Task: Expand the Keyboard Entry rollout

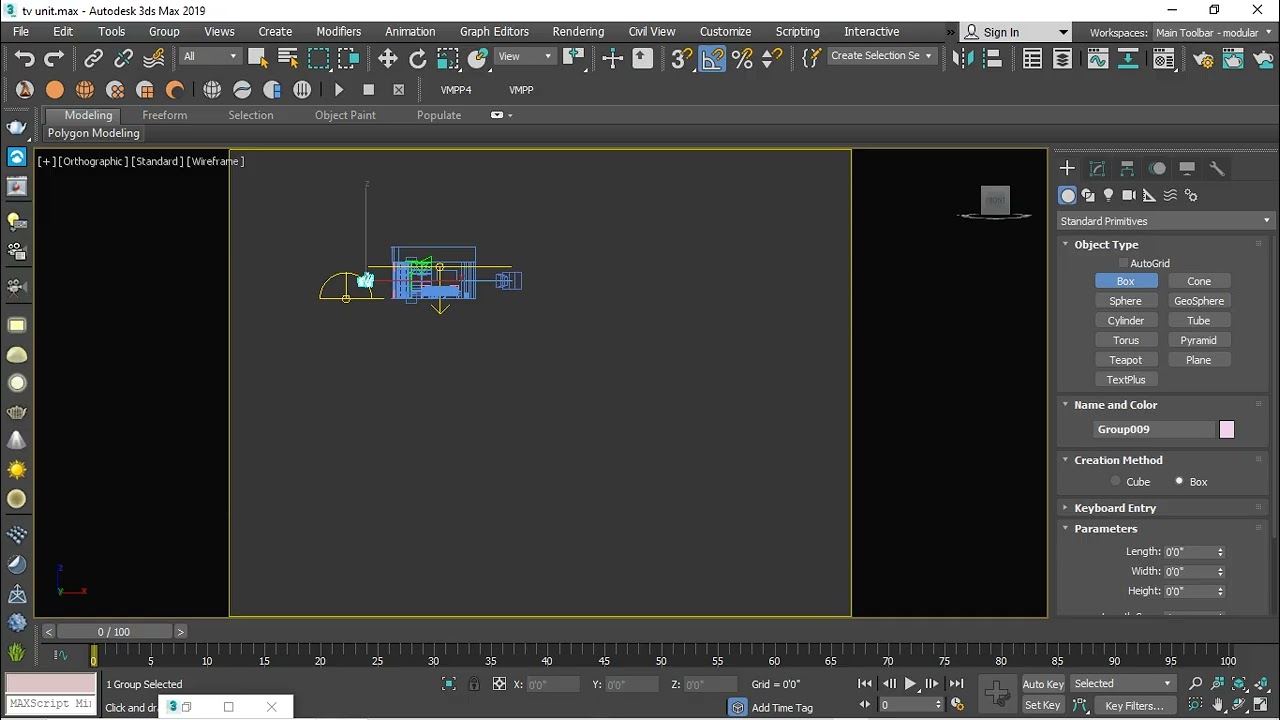Action: (x=1114, y=508)
